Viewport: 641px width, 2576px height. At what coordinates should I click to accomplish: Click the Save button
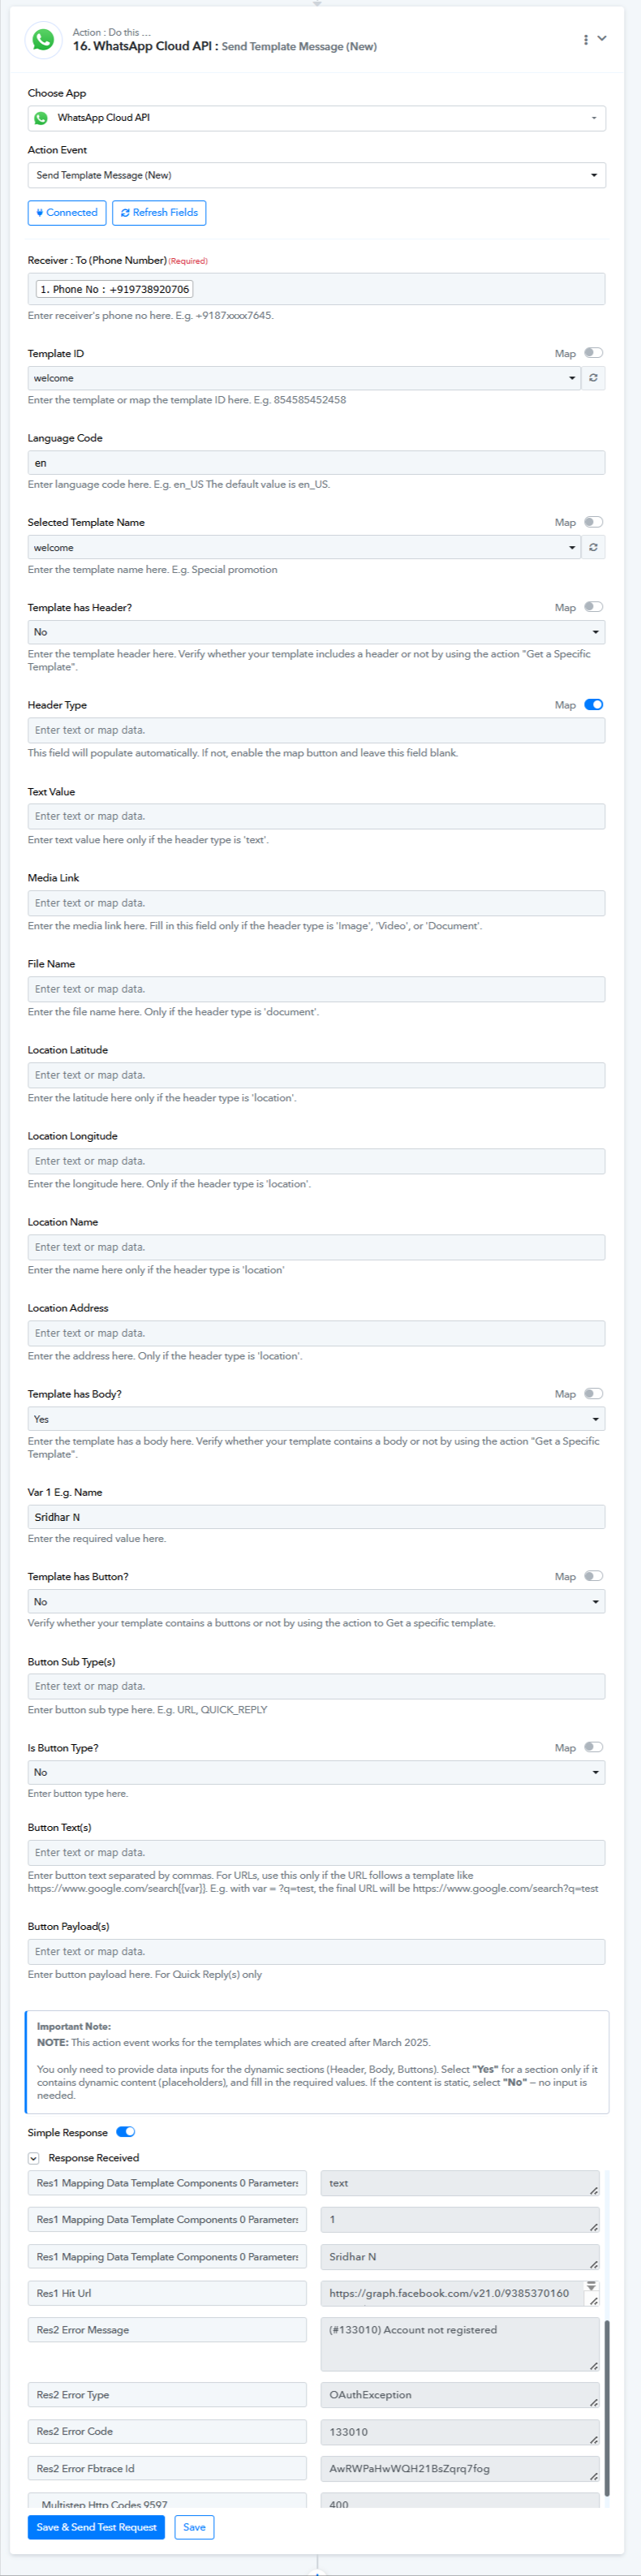(x=194, y=2527)
